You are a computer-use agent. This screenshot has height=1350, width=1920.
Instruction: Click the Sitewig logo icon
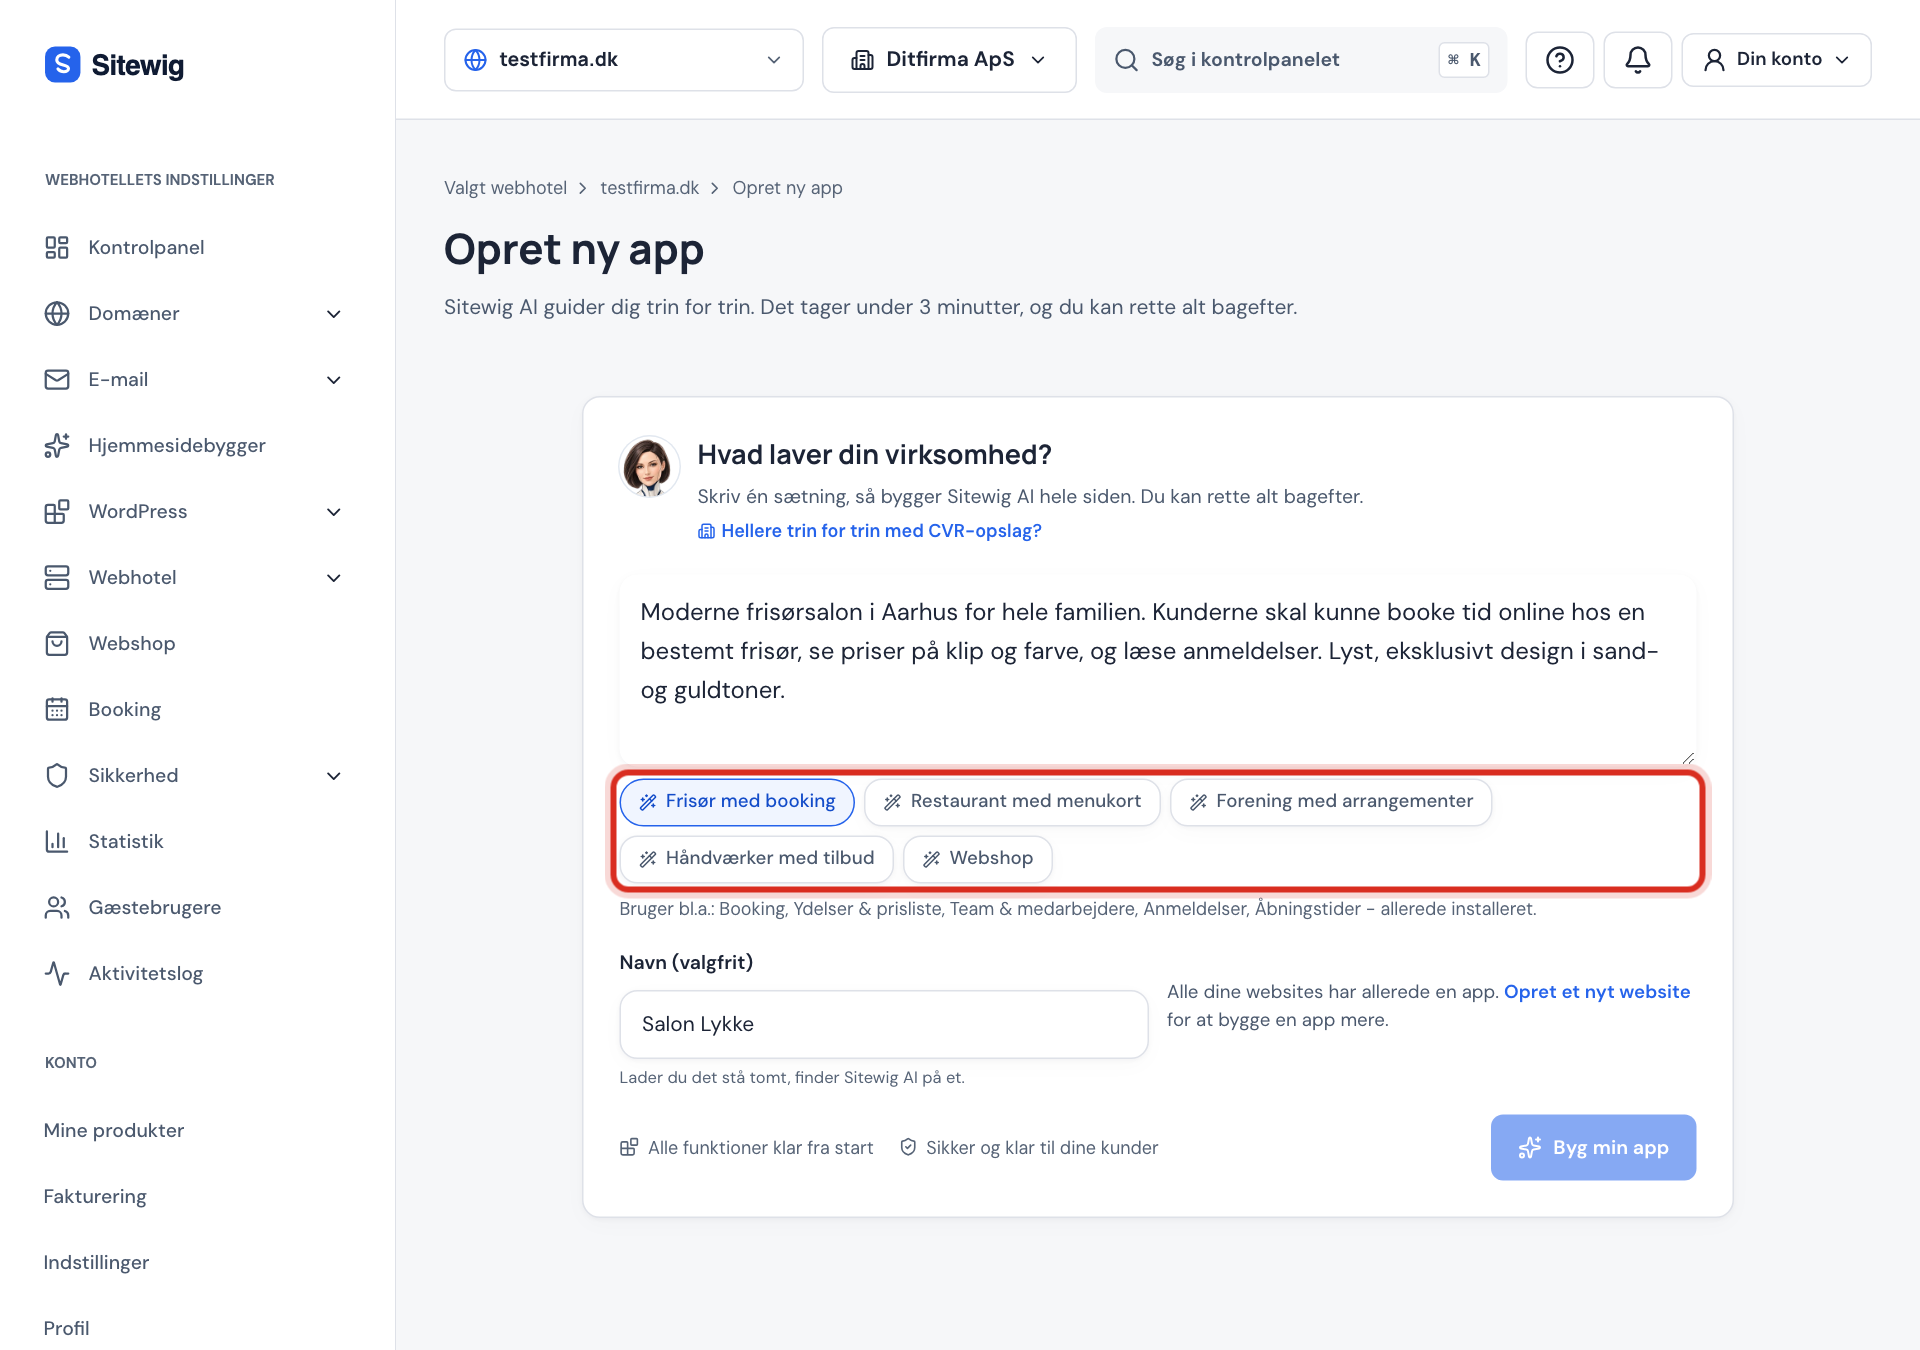coord(62,65)
